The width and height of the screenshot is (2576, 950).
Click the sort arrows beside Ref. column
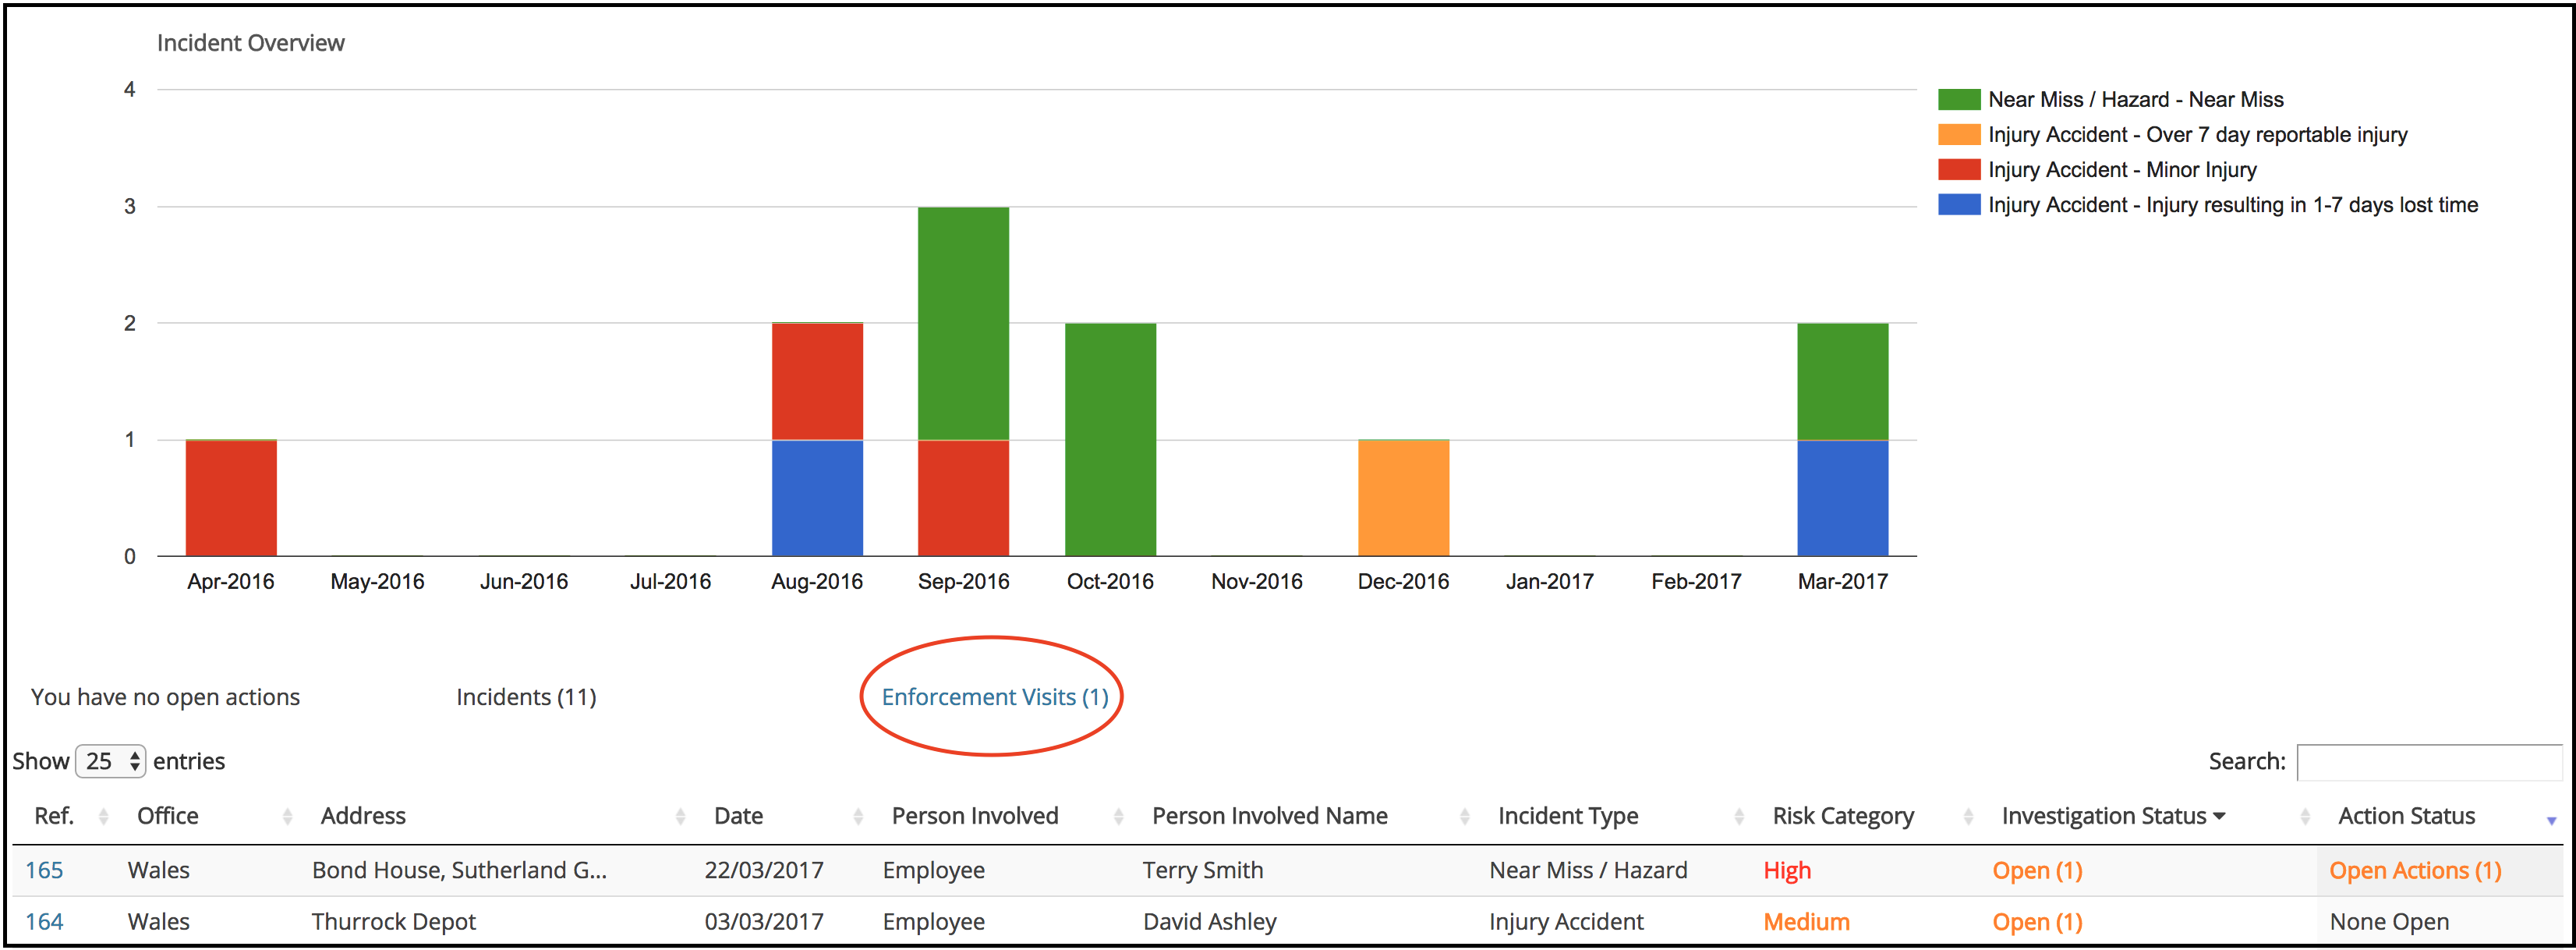coord(103,817)
